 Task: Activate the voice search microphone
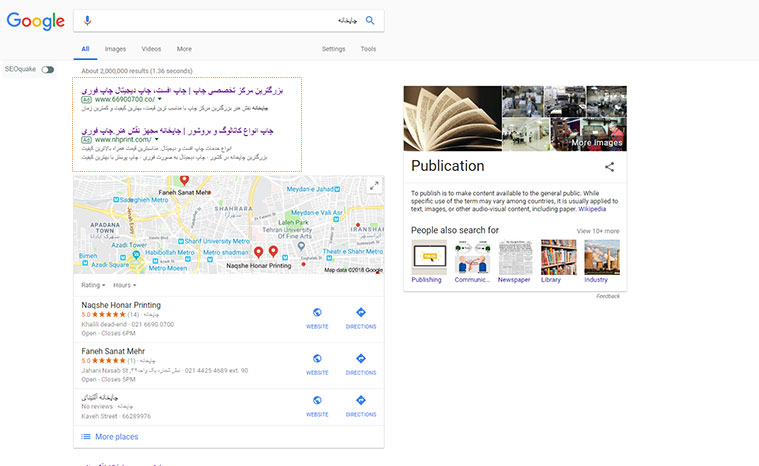point(87,20)
